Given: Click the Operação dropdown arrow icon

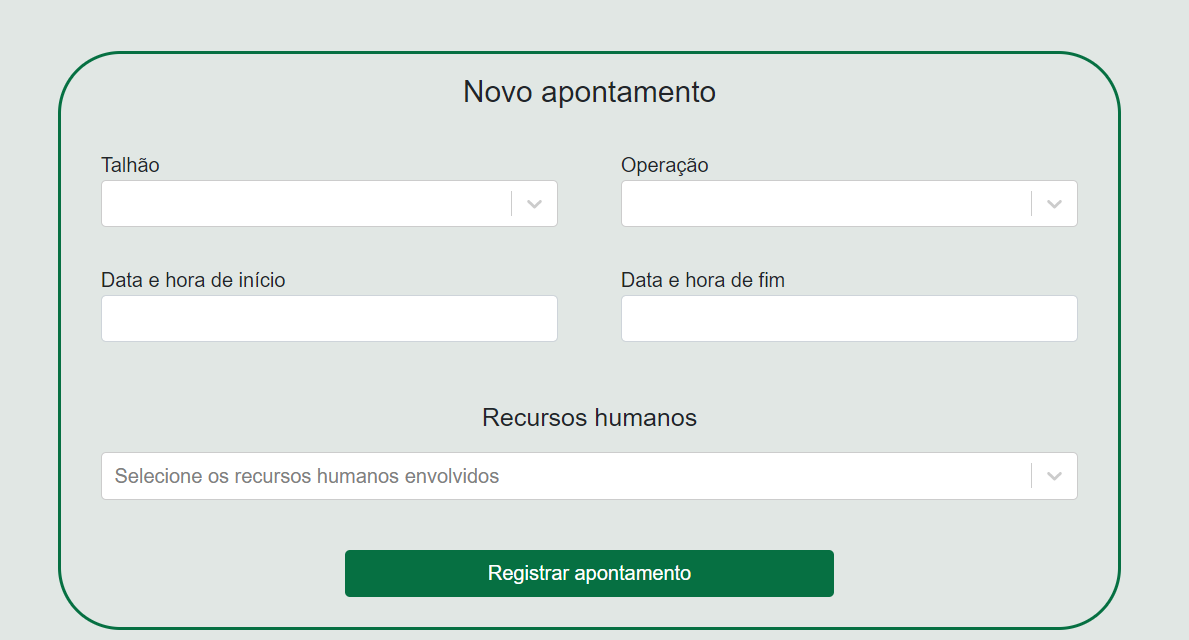Looking at the screenshot, I should point(1054,204).
